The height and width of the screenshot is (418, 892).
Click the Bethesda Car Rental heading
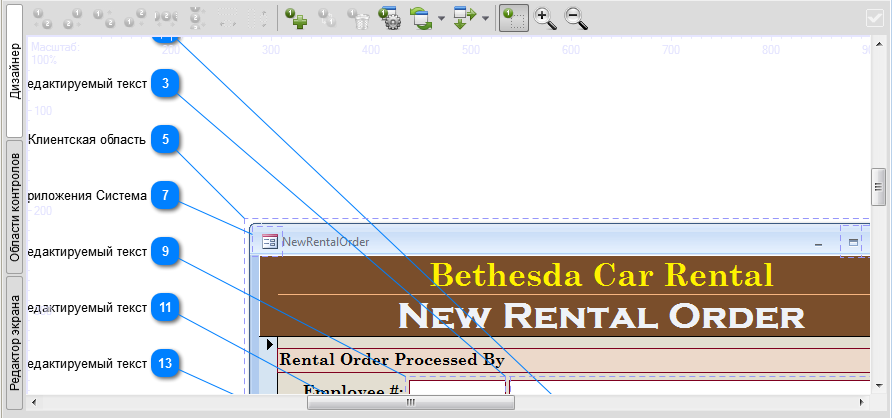[602, 275]
